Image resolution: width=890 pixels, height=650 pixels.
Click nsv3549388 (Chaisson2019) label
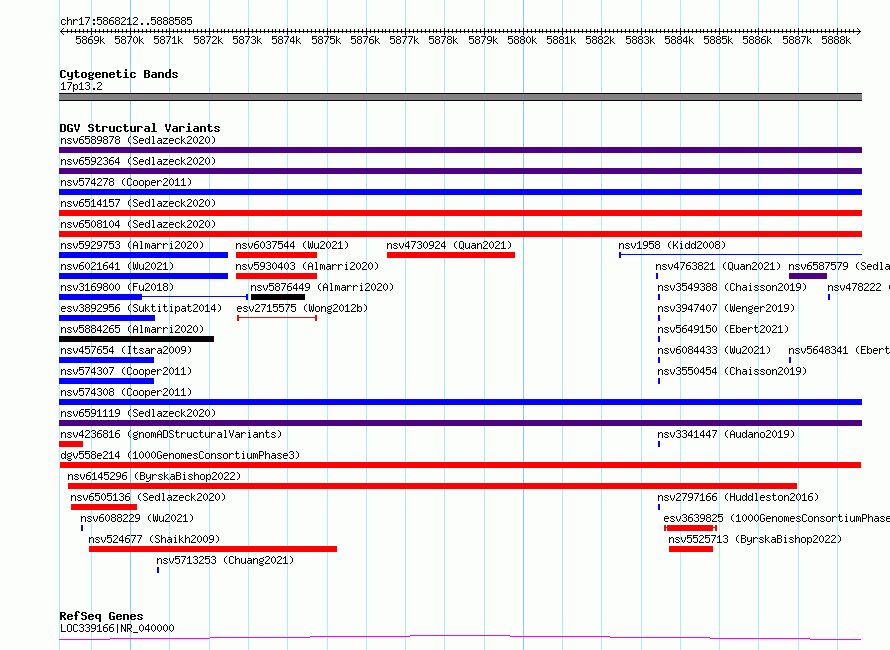[732, 287]
